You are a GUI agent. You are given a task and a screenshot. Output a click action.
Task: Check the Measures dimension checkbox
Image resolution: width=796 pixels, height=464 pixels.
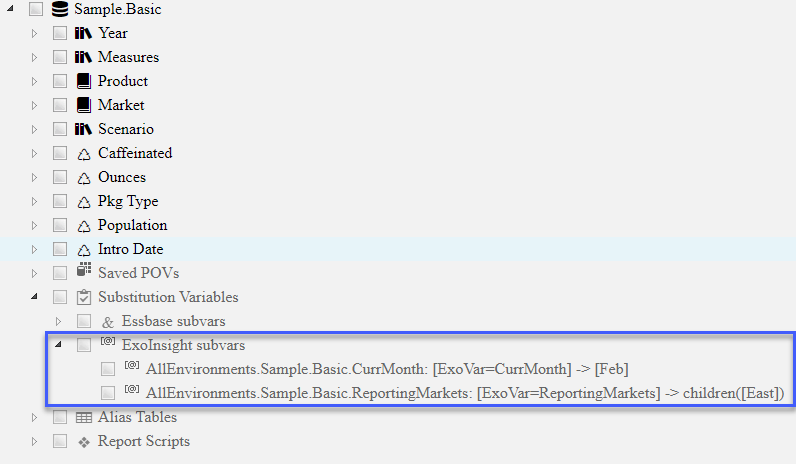click(60, 57)
